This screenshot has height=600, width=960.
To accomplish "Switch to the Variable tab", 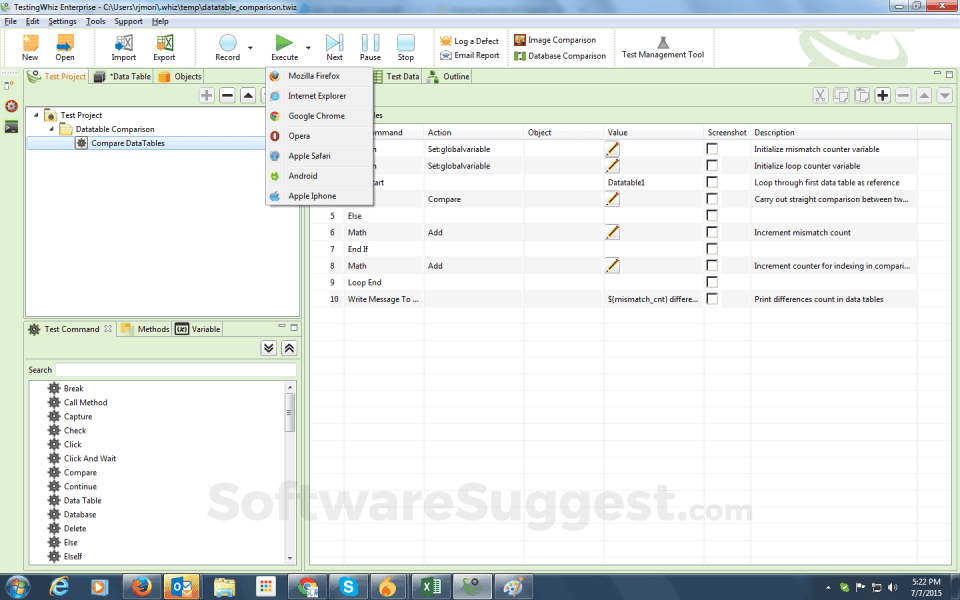I will 198,329.
